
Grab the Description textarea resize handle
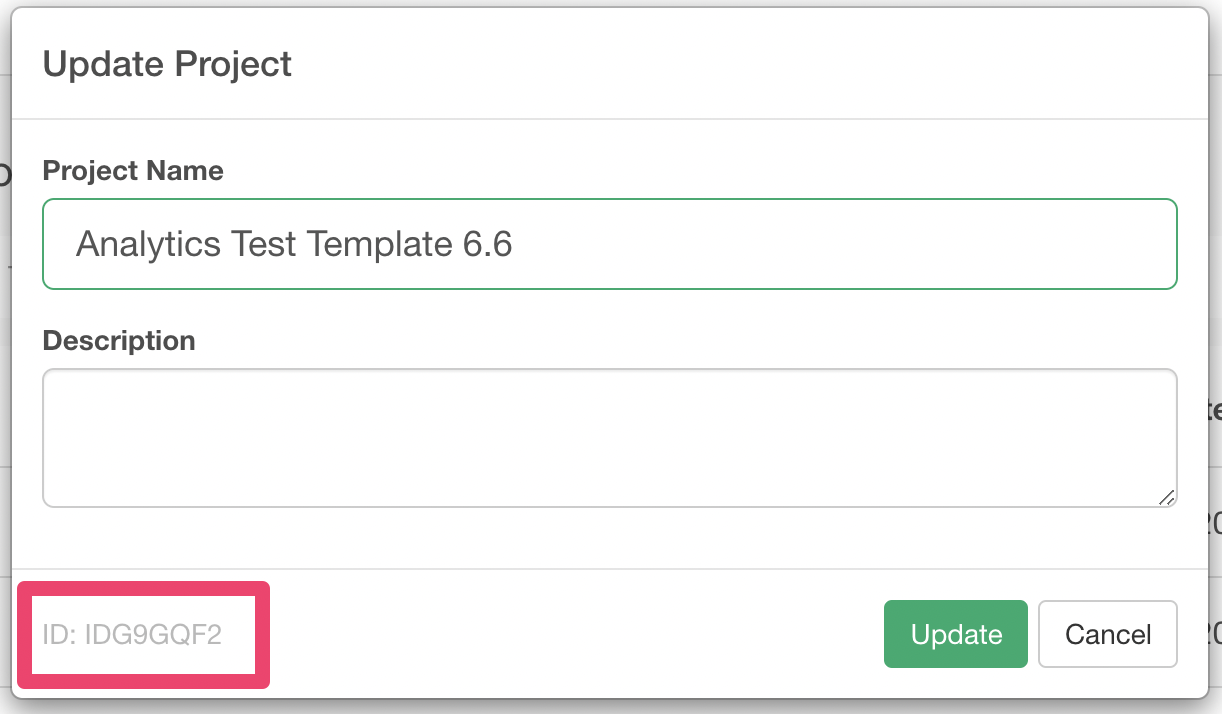click(x=1166, y=497)
